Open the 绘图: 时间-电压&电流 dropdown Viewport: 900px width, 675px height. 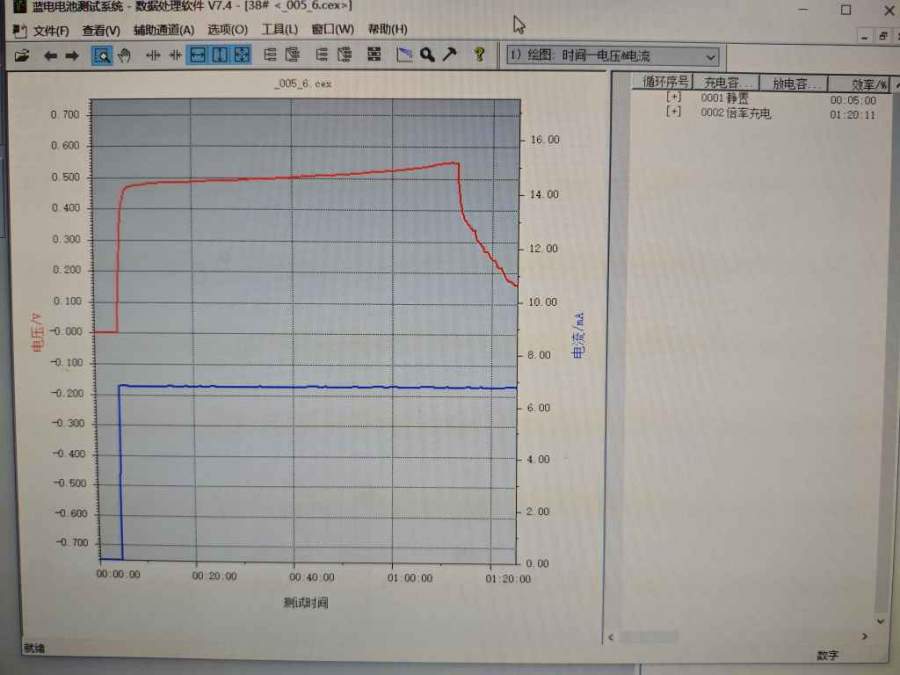[x=612, y=56]
